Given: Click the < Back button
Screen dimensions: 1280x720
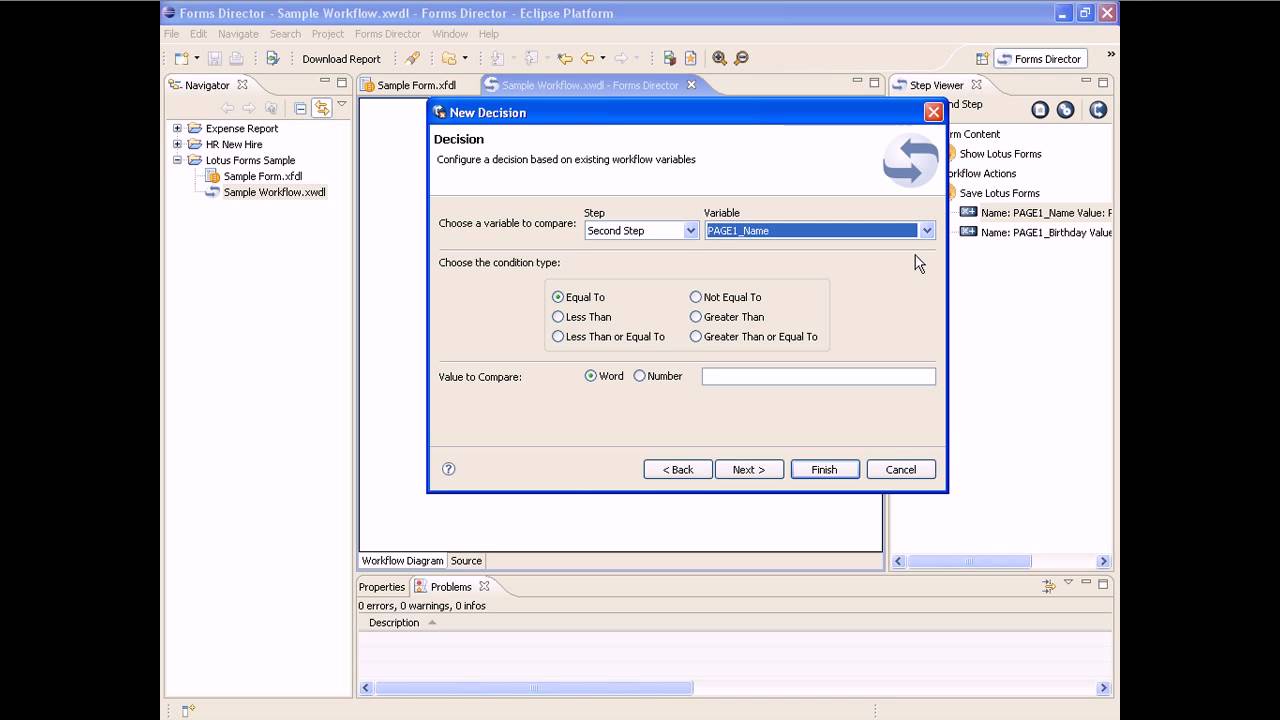Looking at the screenshot, I should 678,469.
